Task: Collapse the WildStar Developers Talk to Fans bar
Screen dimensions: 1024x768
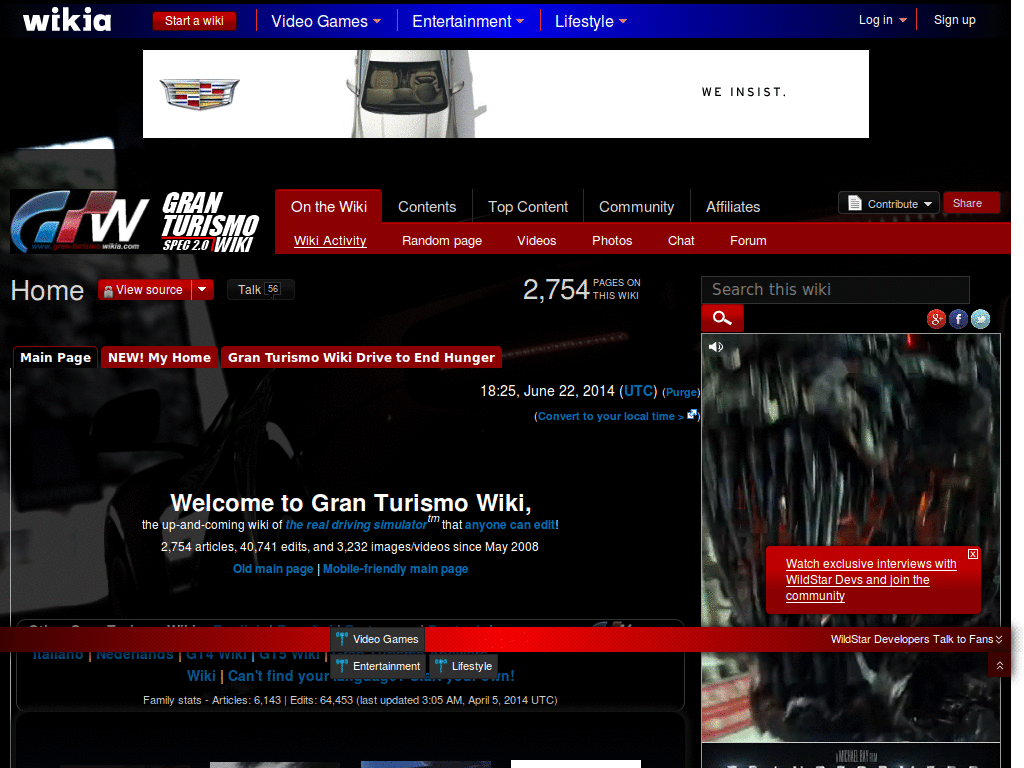Action: coord(999,639)
